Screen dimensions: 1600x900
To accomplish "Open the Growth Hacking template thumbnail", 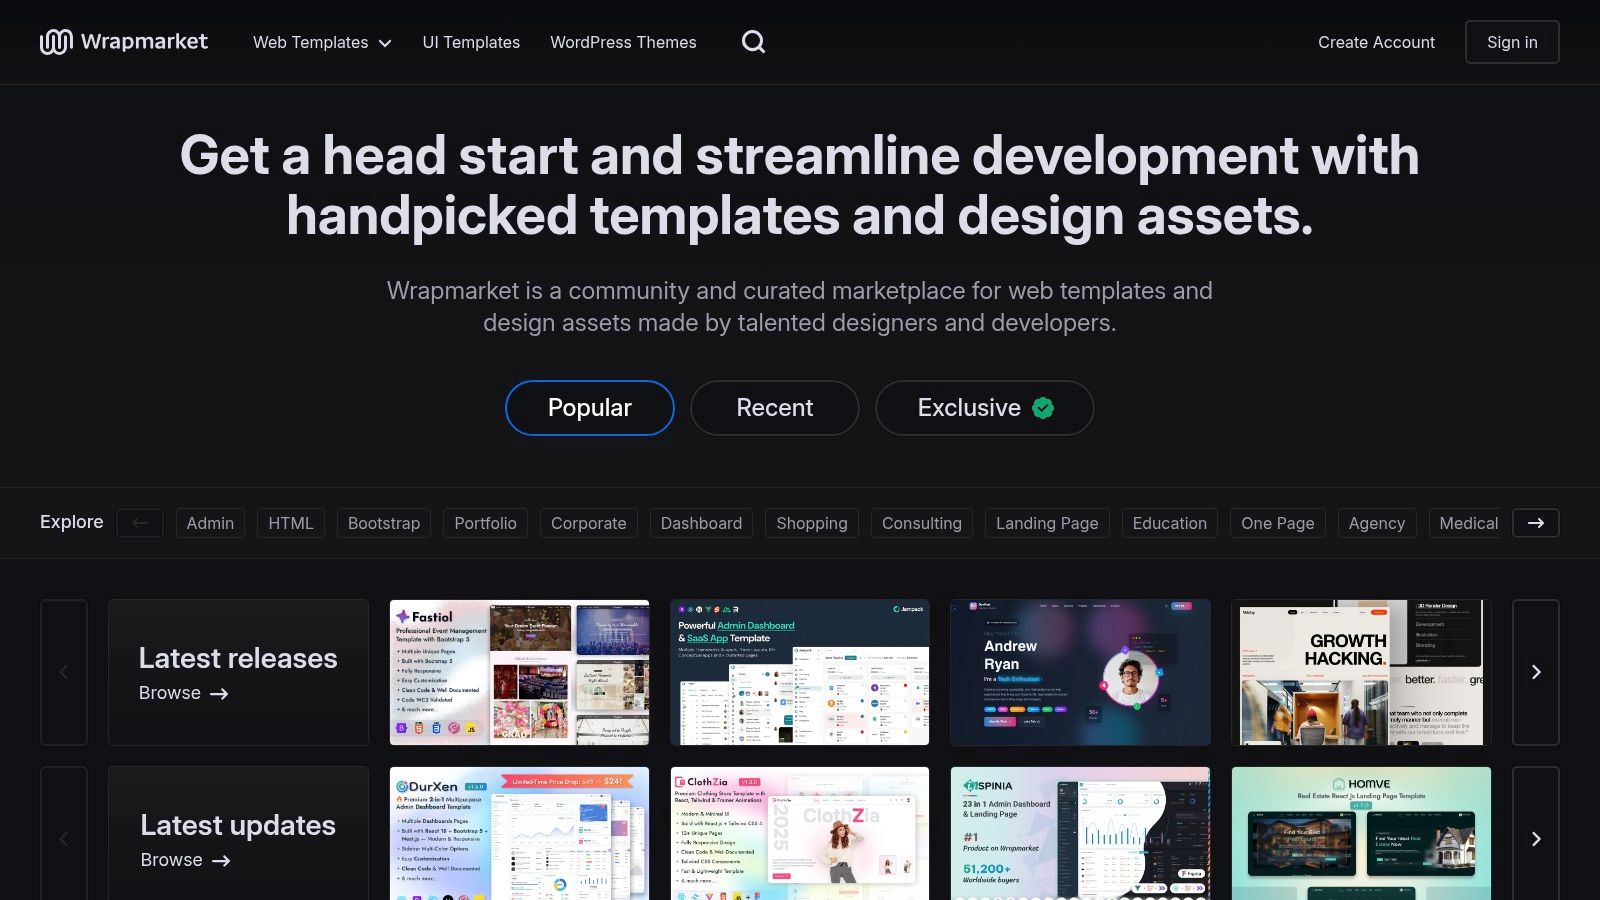I will tap(1361, 672).
